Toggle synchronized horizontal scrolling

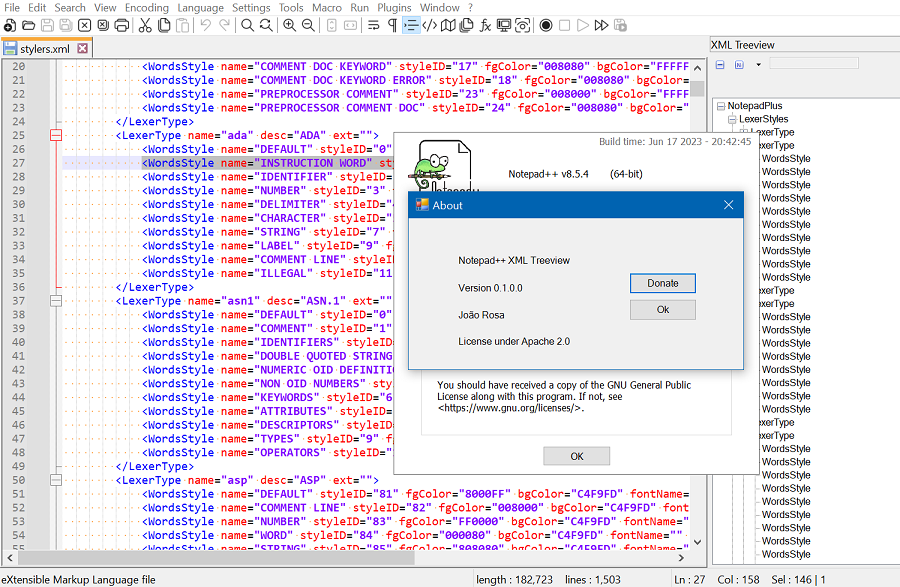tap(350, 25)
